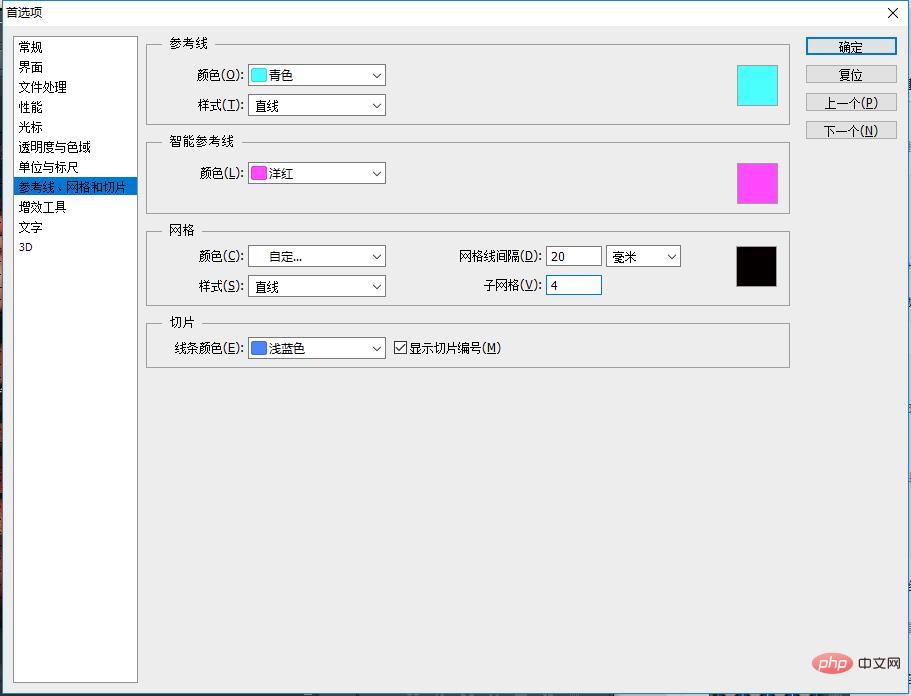This screenshot has height=696, width=911.
Task: Click the large cyan guides color swatch
Action: [x=757, y=85]
